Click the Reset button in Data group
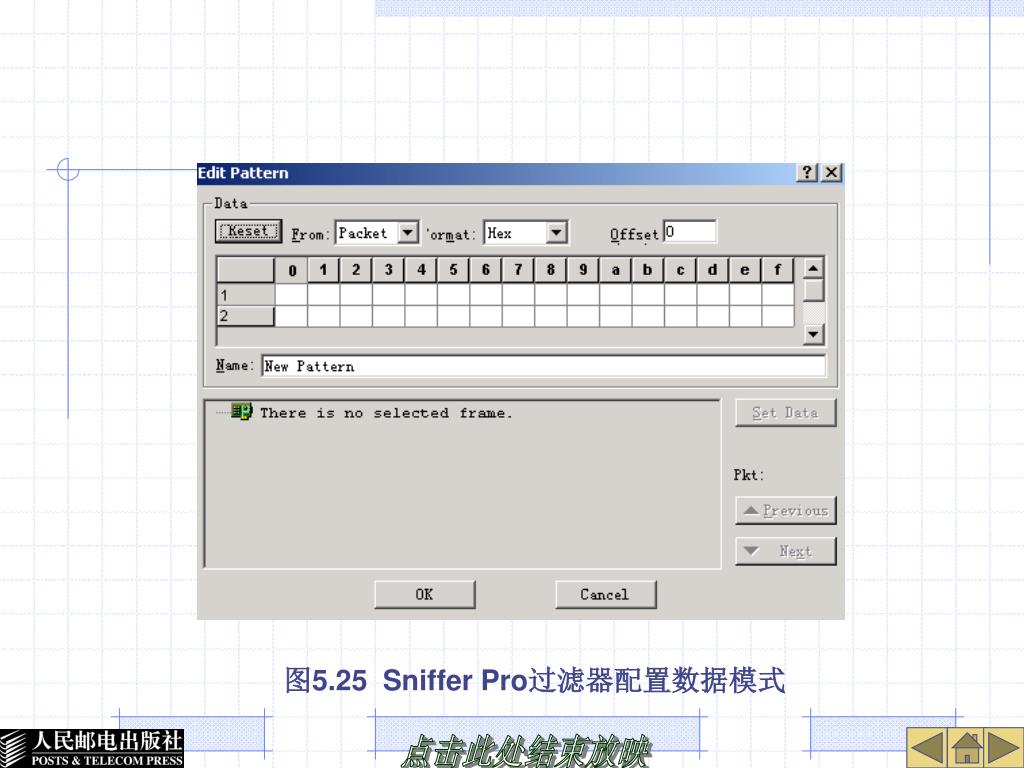This screenshot has width=1024, height=768. tap(248, 231)
